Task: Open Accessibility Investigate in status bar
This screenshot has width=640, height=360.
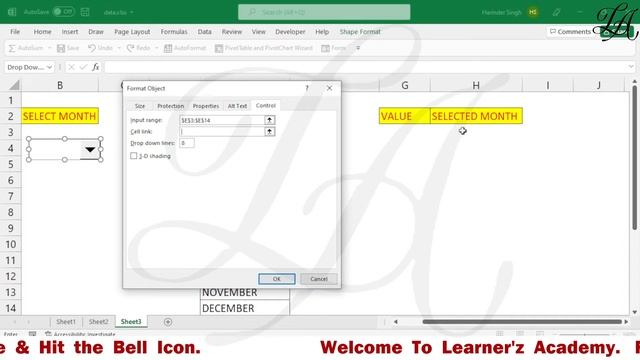Action: coord(80,334)
